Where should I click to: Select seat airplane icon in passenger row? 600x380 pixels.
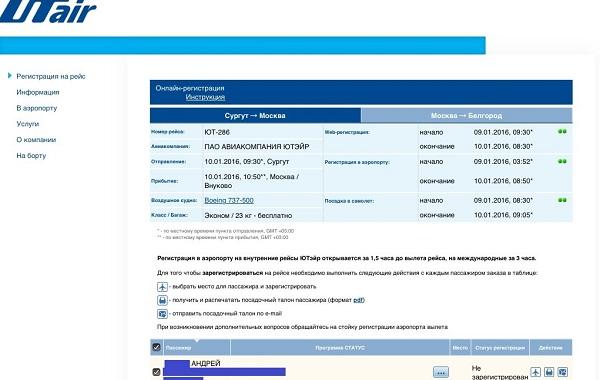535,372
